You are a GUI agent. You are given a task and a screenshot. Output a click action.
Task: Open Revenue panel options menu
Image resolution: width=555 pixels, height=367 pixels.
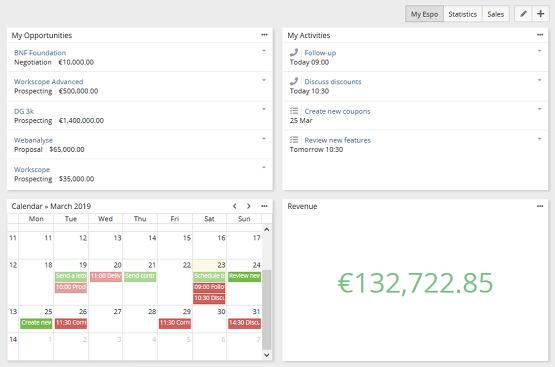pyautogui.click(x=540, y=206)
